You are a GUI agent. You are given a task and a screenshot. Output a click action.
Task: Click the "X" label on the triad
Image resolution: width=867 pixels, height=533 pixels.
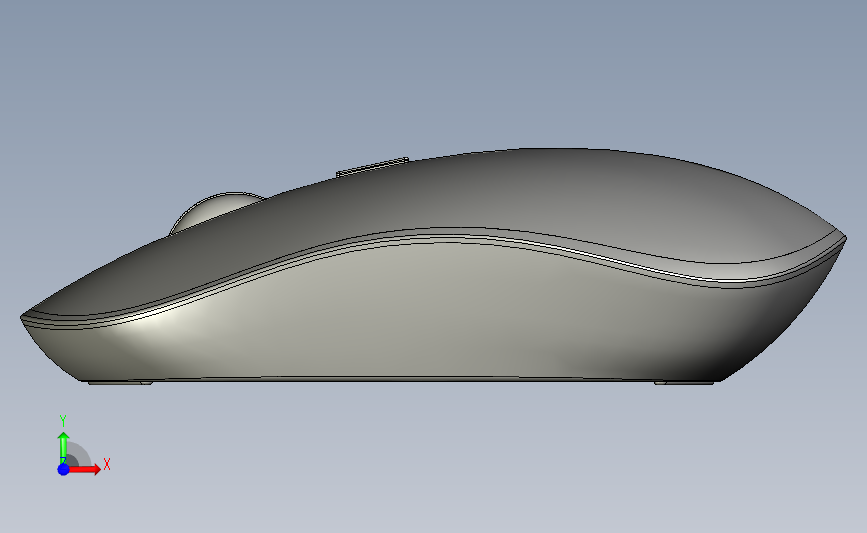click(107, 464)
